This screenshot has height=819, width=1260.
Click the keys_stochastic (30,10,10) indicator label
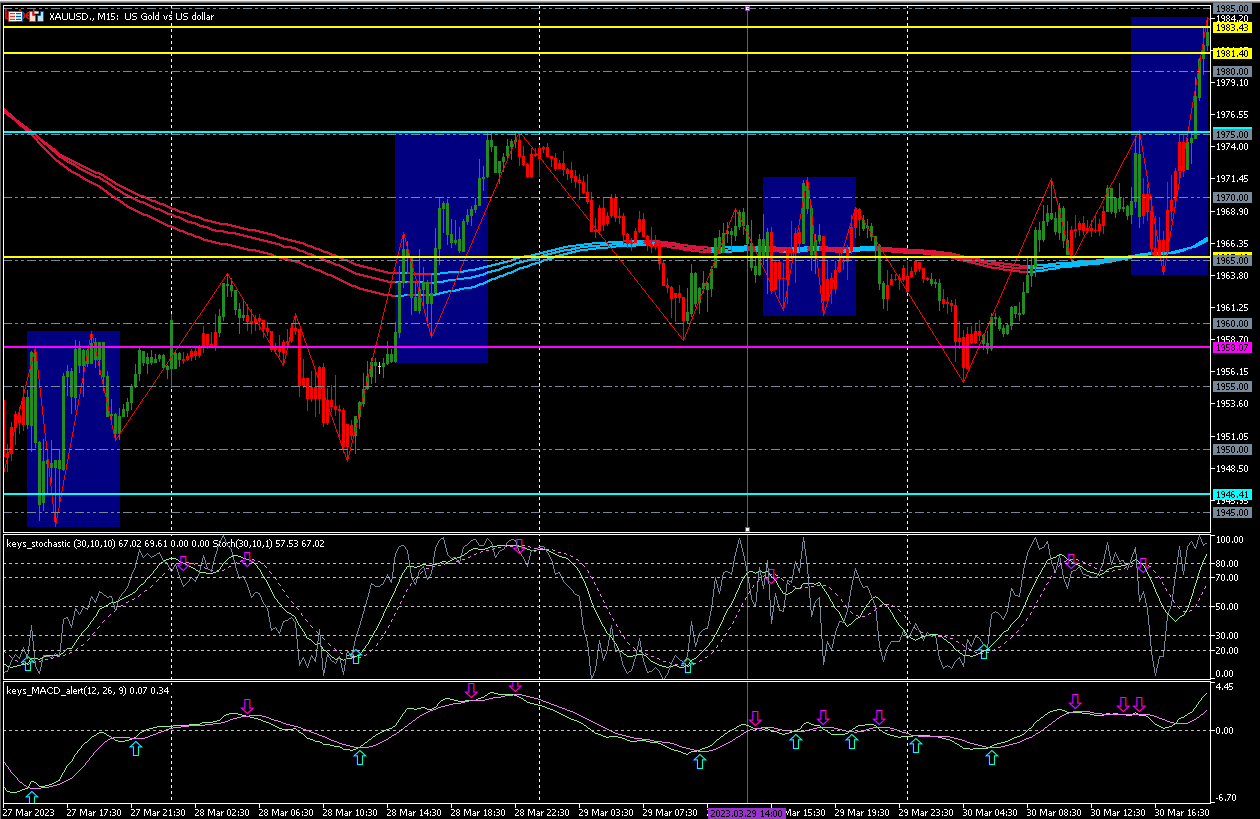tap(60, 543)
